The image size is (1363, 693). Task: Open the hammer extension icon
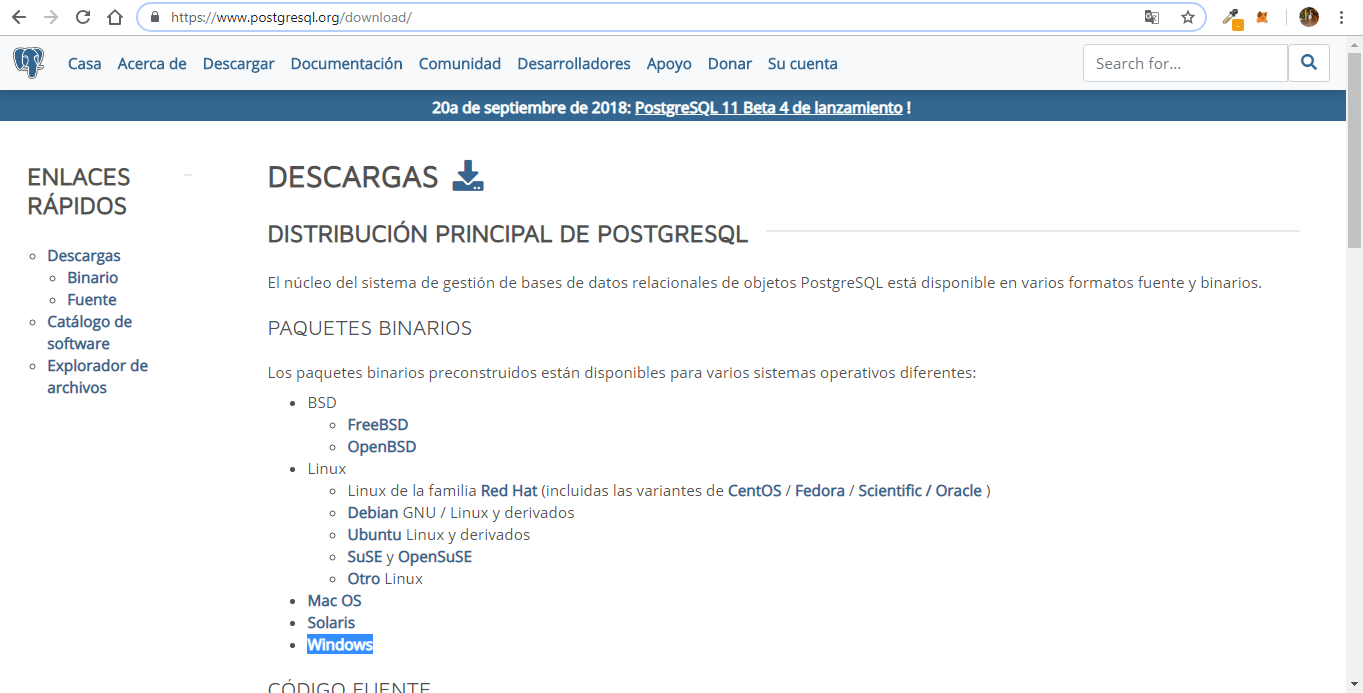(x=1232, y=18)
